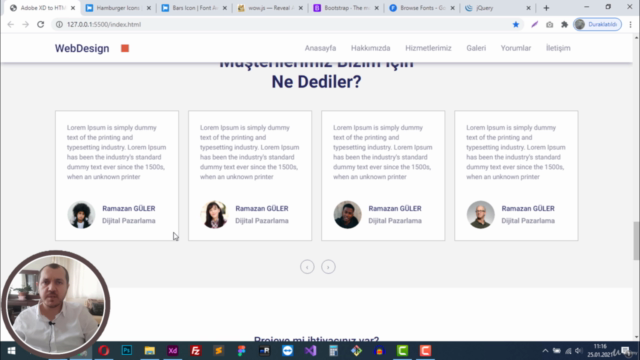This screenshot has height=360, width=640.
Task: Open the Hakkımızda nav link
Action: [371, 48]
